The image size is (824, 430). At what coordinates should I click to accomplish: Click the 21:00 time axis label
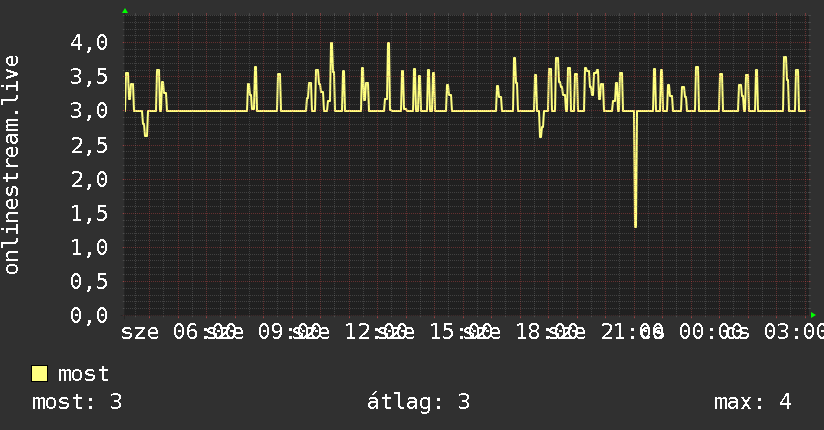(x=632, y=332)
